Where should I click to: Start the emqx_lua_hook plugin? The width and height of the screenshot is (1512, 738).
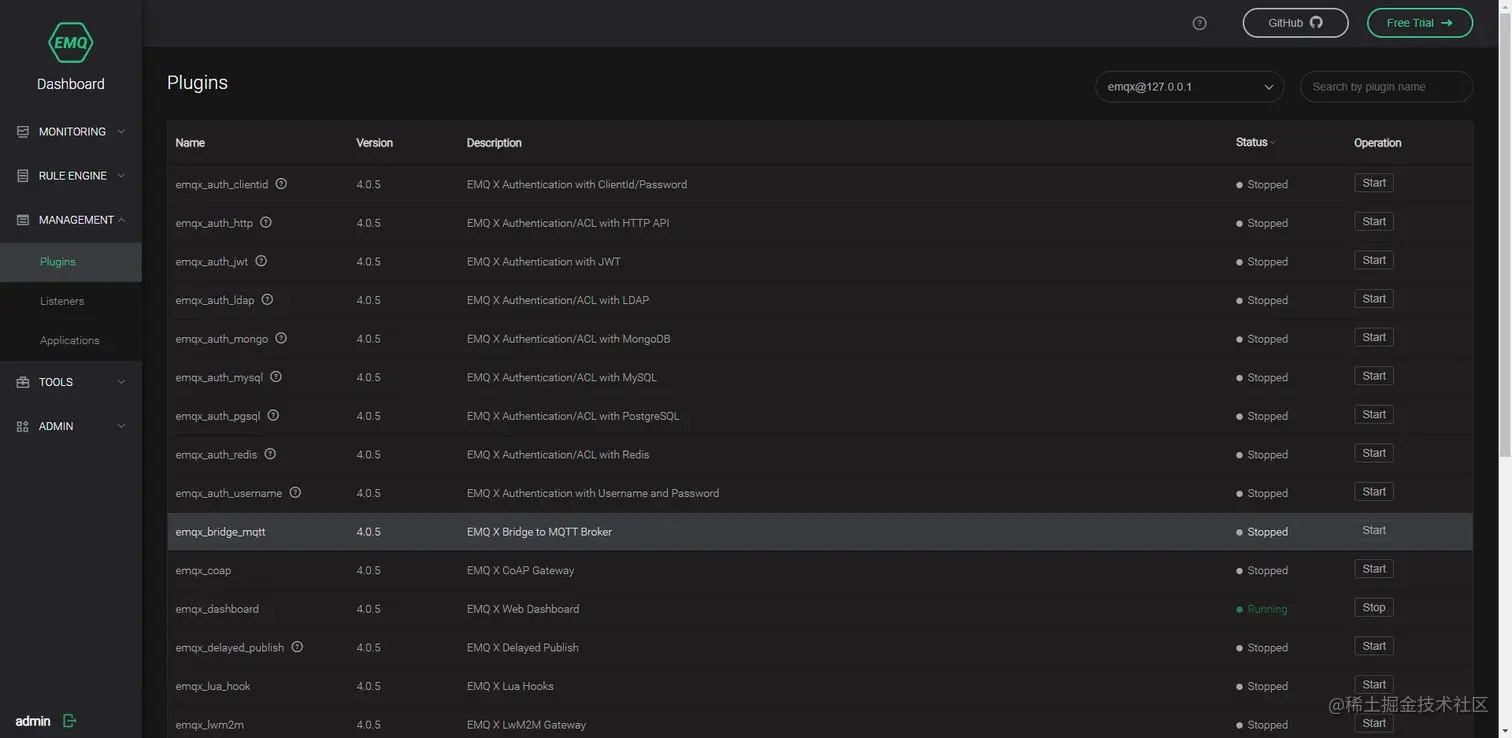(1374, 685)
